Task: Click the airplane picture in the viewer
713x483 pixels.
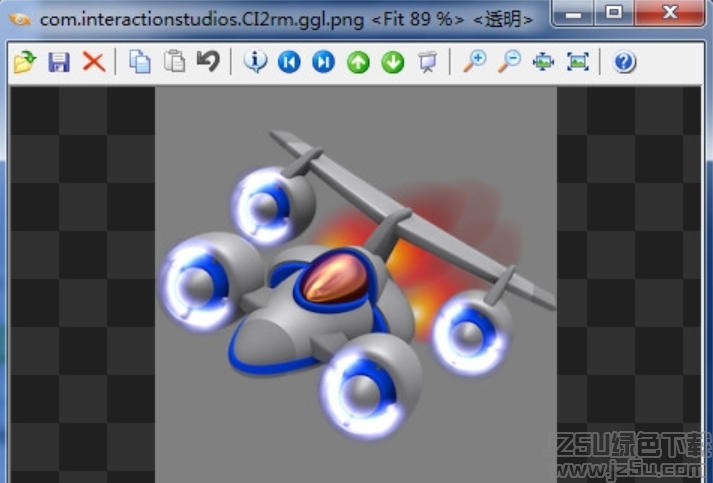Action: 356,285
